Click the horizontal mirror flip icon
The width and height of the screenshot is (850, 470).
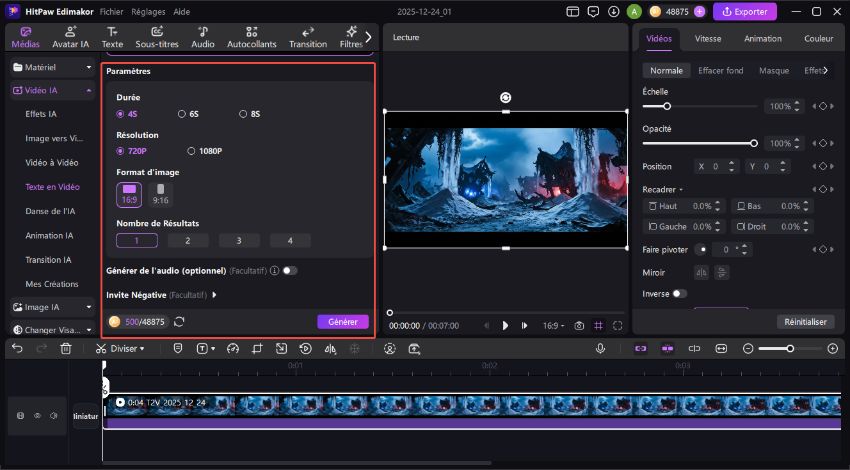(x=702, y=272)
